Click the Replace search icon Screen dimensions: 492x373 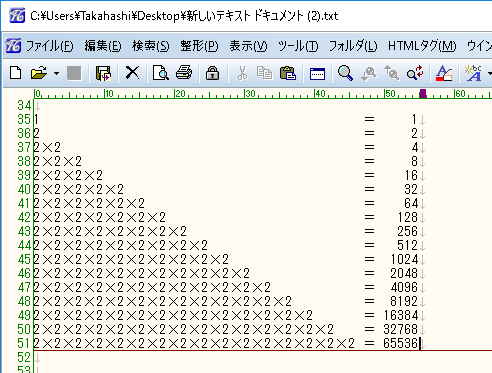pos(415,73)
